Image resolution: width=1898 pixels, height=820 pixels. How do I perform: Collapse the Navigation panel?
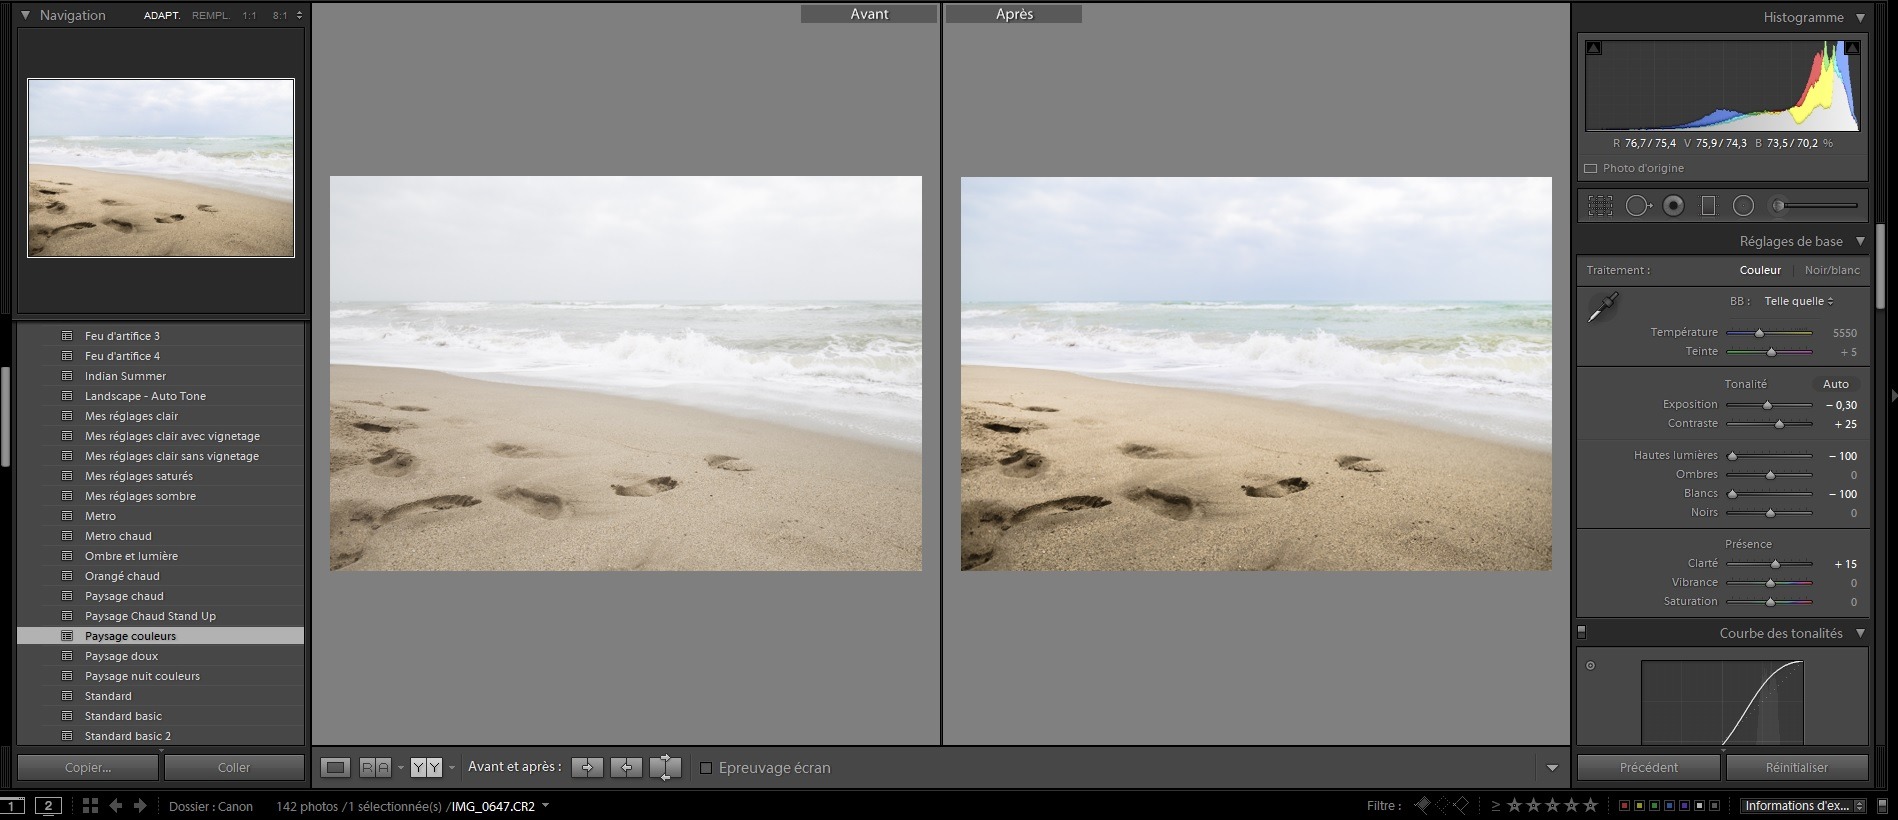click(x=26, y=16)
